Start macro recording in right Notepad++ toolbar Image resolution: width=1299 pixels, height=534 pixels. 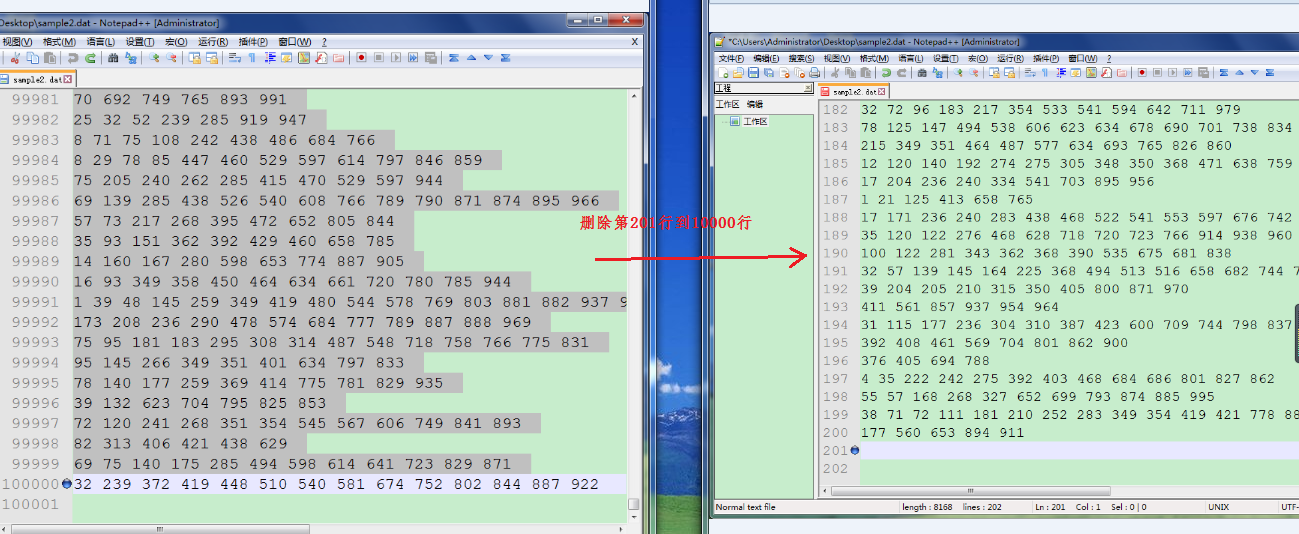pos(1142,72)
